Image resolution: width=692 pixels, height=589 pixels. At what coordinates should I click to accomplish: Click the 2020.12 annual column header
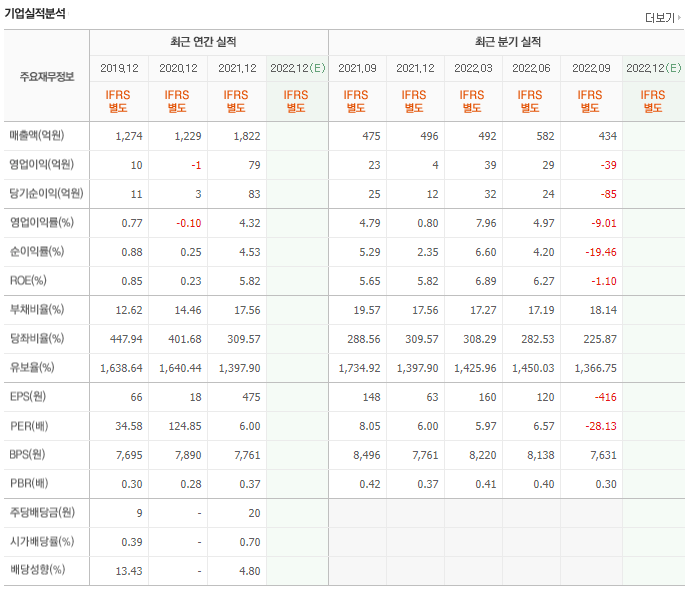pos(178,68)
